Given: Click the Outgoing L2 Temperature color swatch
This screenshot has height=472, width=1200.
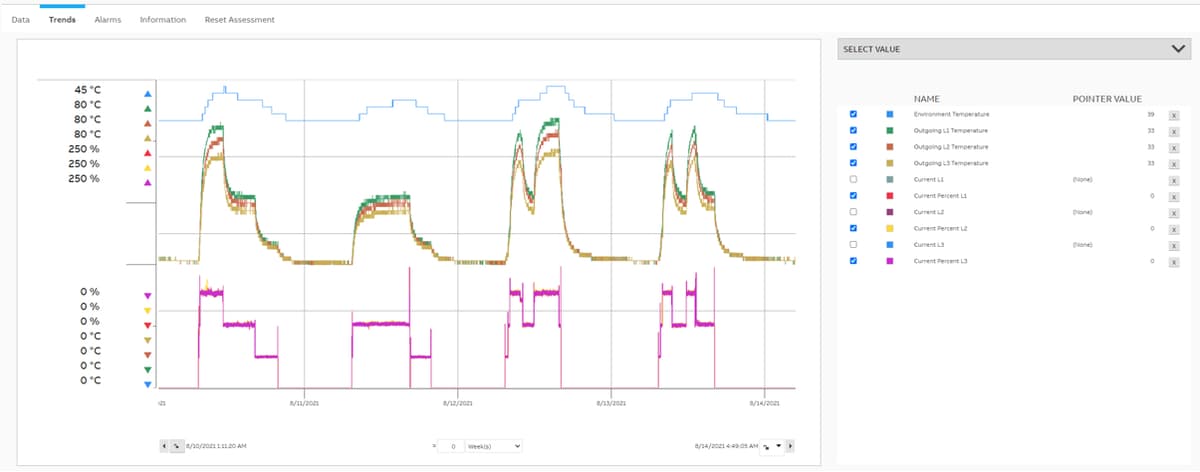Looking at the screenshot, I should [x=890, y=147].
